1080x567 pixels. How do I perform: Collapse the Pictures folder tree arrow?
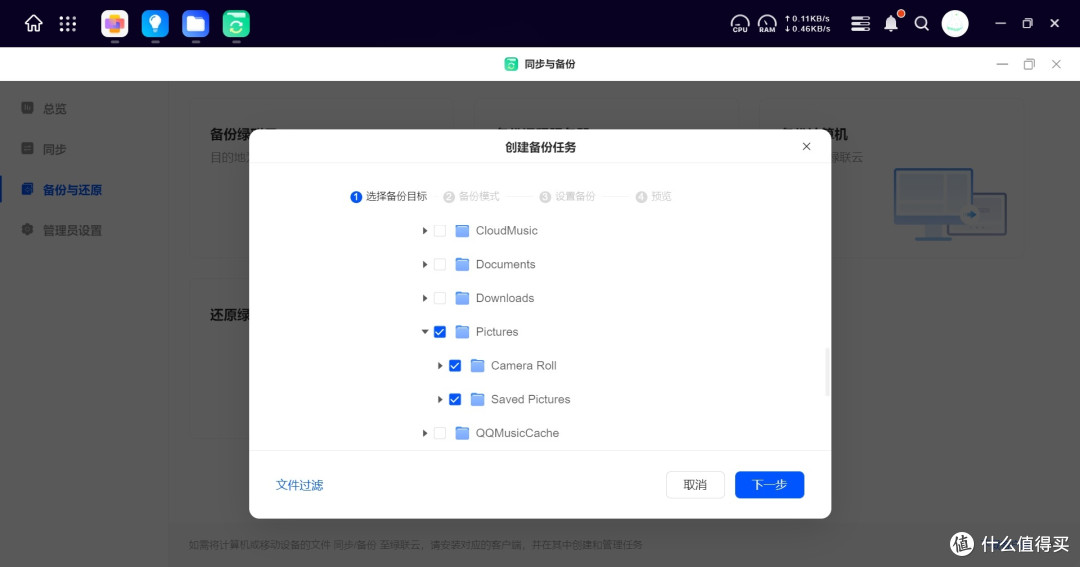coord(424,332)
